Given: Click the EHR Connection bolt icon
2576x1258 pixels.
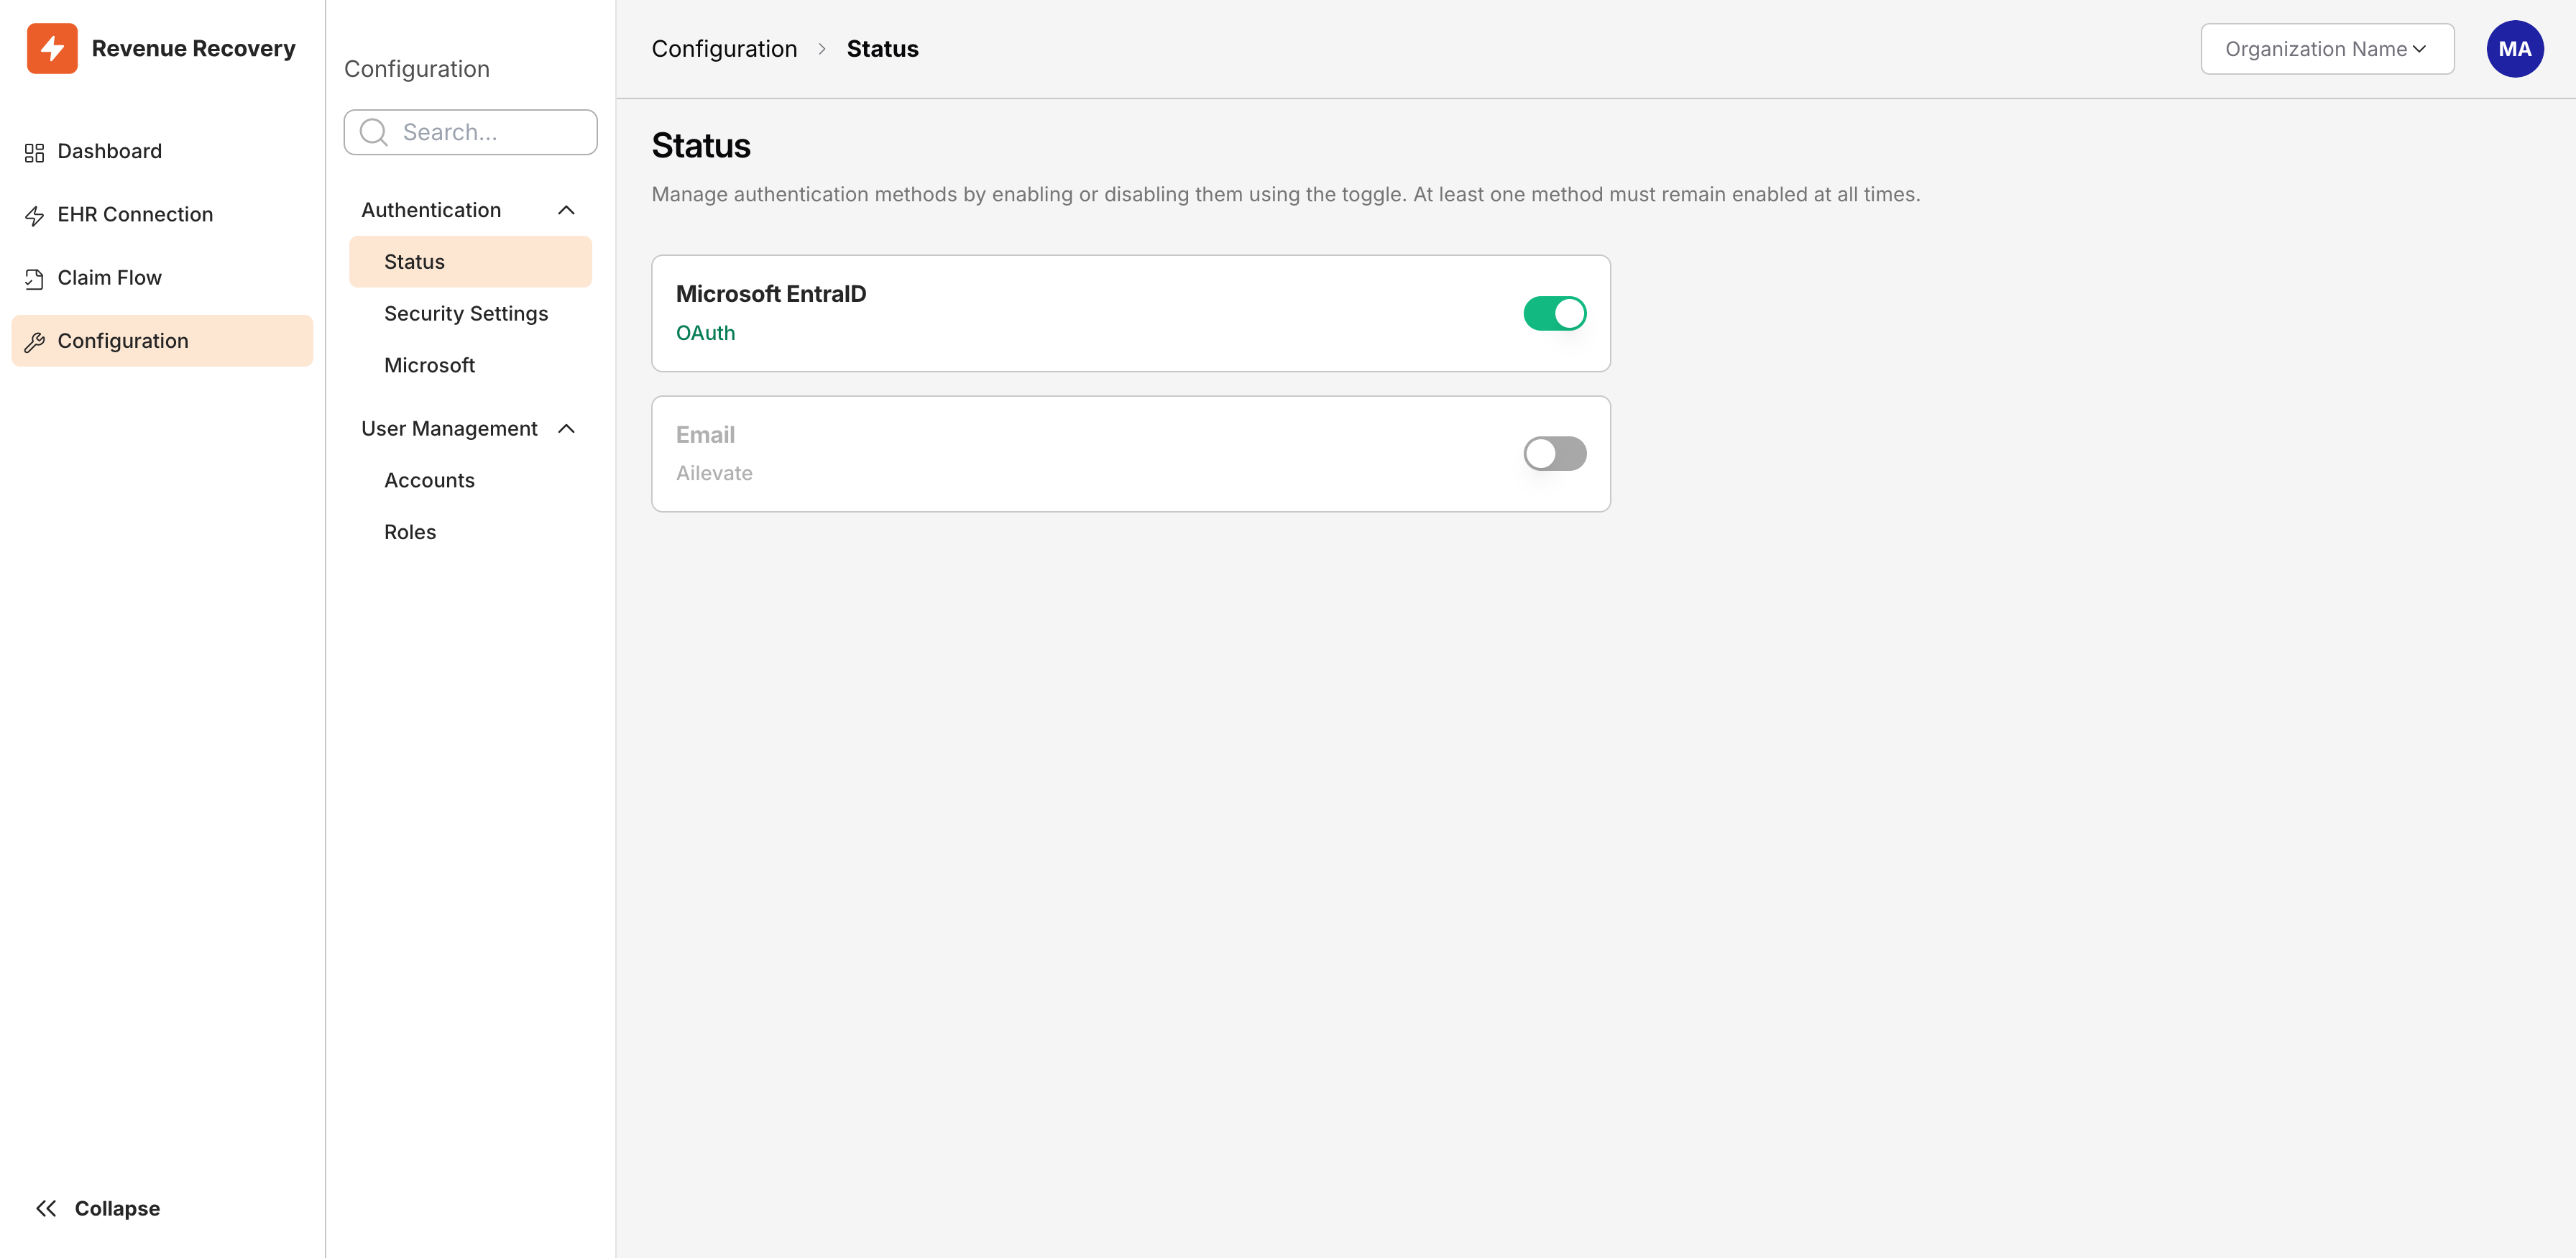Looking at the screenshot, I should pyautogui.click(x=33, y=214).
